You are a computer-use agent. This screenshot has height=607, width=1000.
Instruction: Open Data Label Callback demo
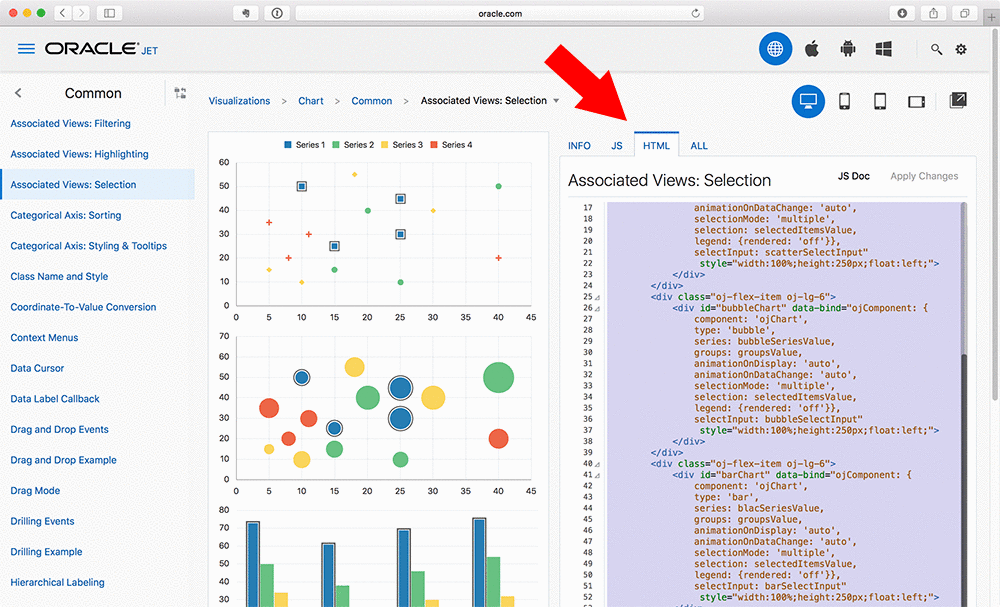[55, 399]
